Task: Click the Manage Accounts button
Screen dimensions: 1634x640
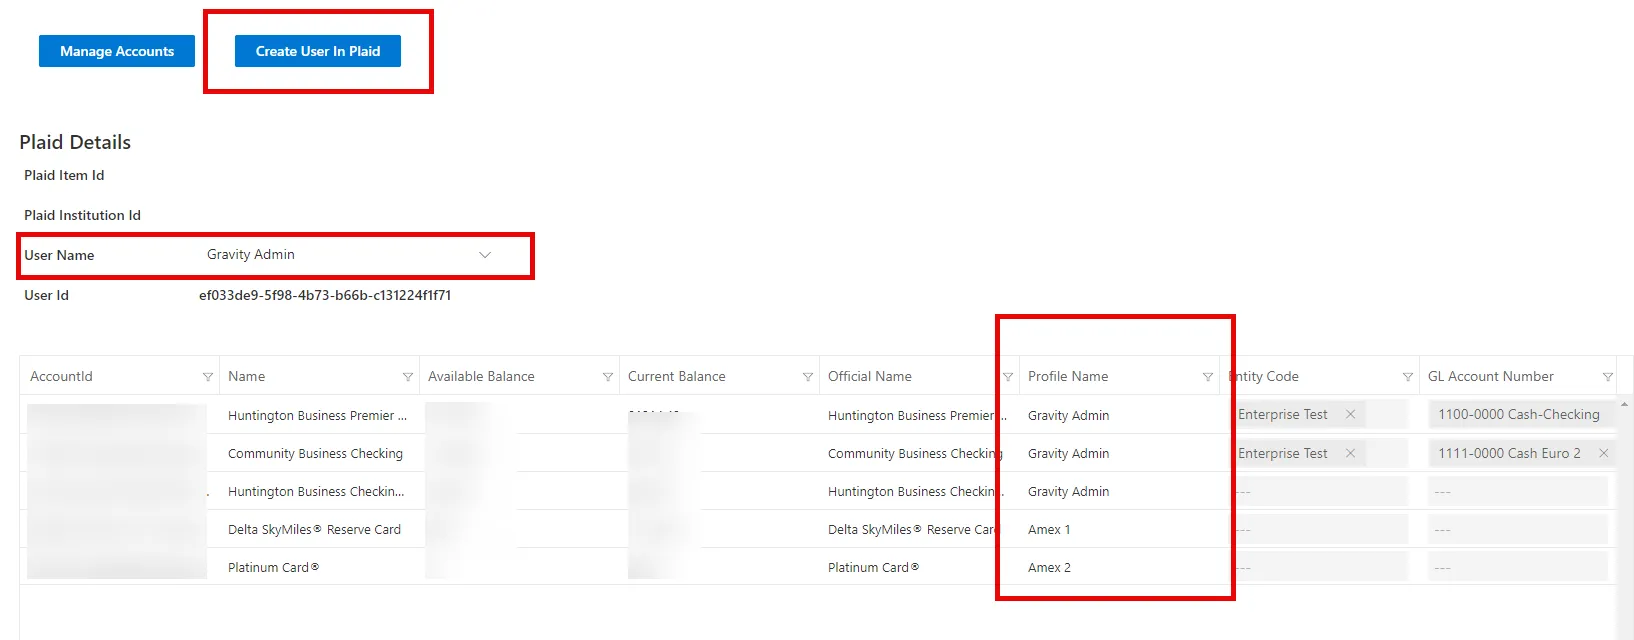Action: [117, 51]
